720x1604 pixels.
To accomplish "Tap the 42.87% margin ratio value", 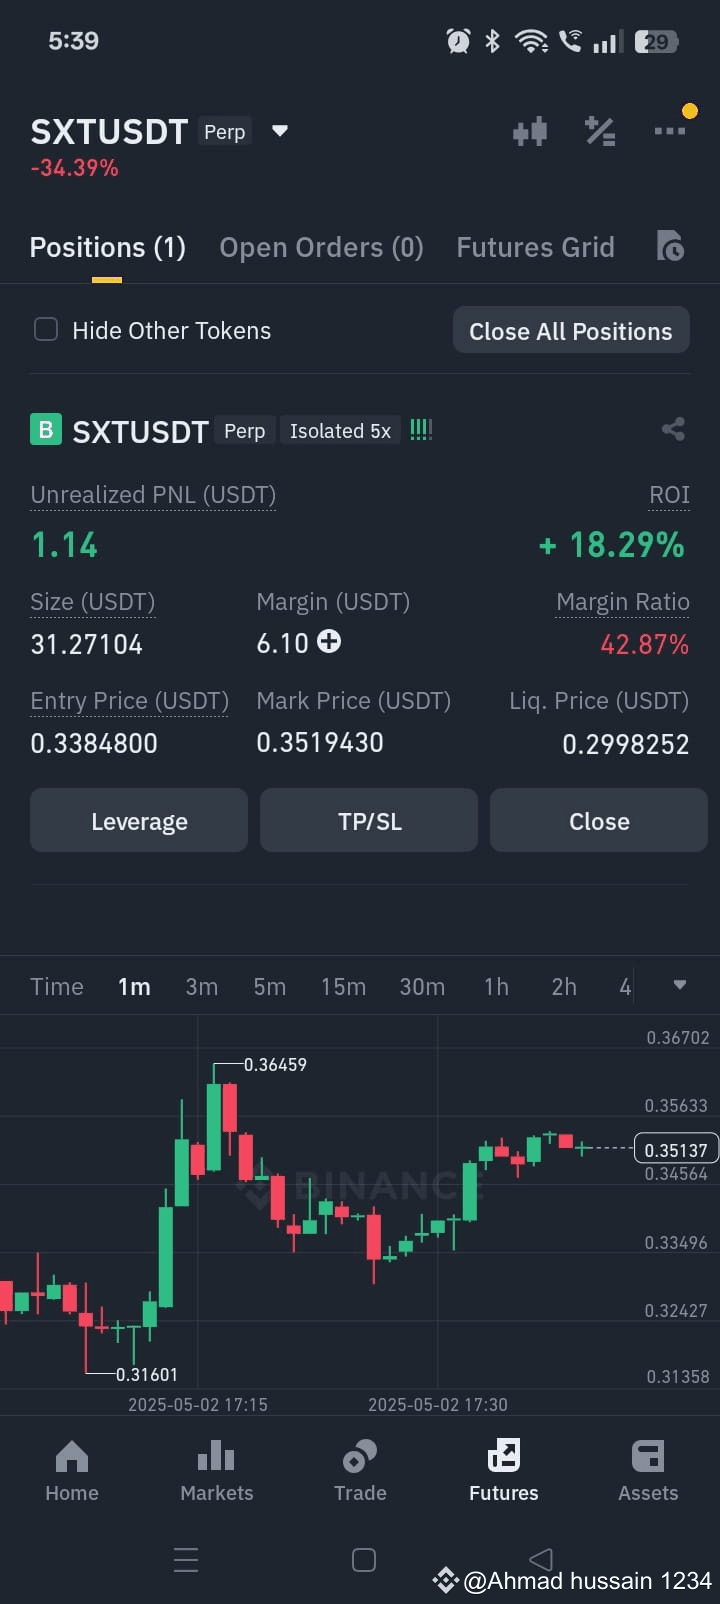I will tap(645, 645).
